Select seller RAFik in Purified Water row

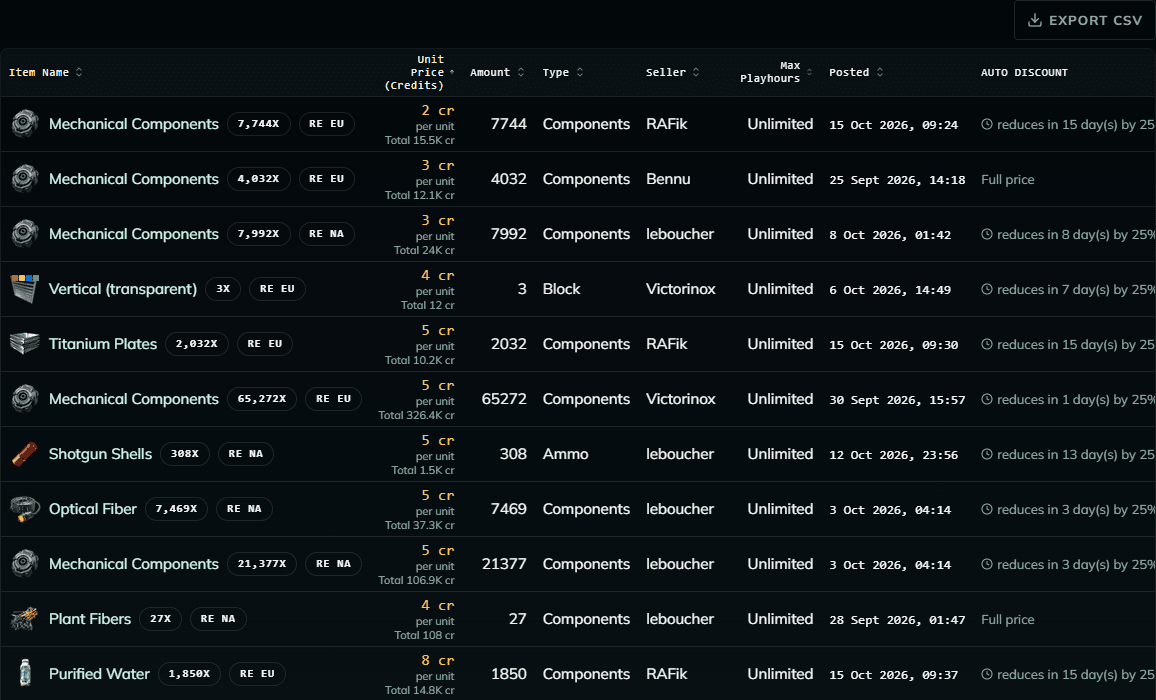click(666, 674)
